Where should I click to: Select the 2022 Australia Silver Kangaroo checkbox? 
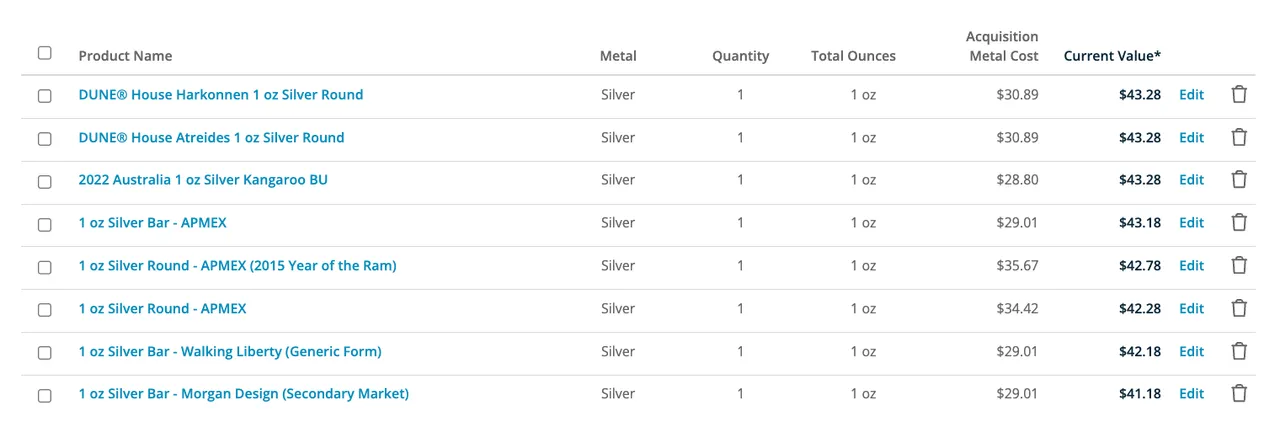pyautogui.click(x=45, y=182)
